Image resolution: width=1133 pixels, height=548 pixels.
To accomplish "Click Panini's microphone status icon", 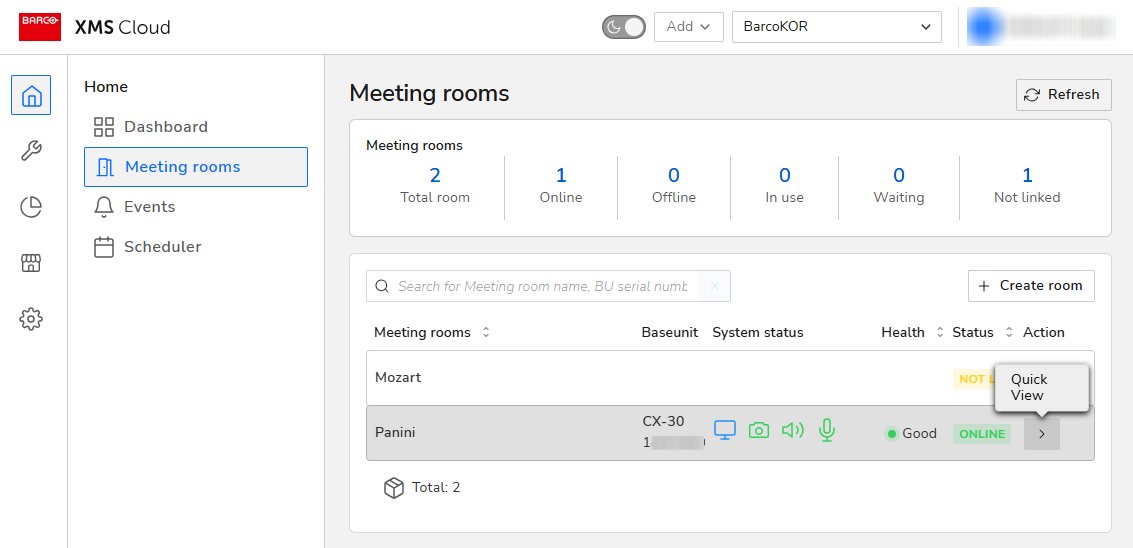I will pos(826,430).
